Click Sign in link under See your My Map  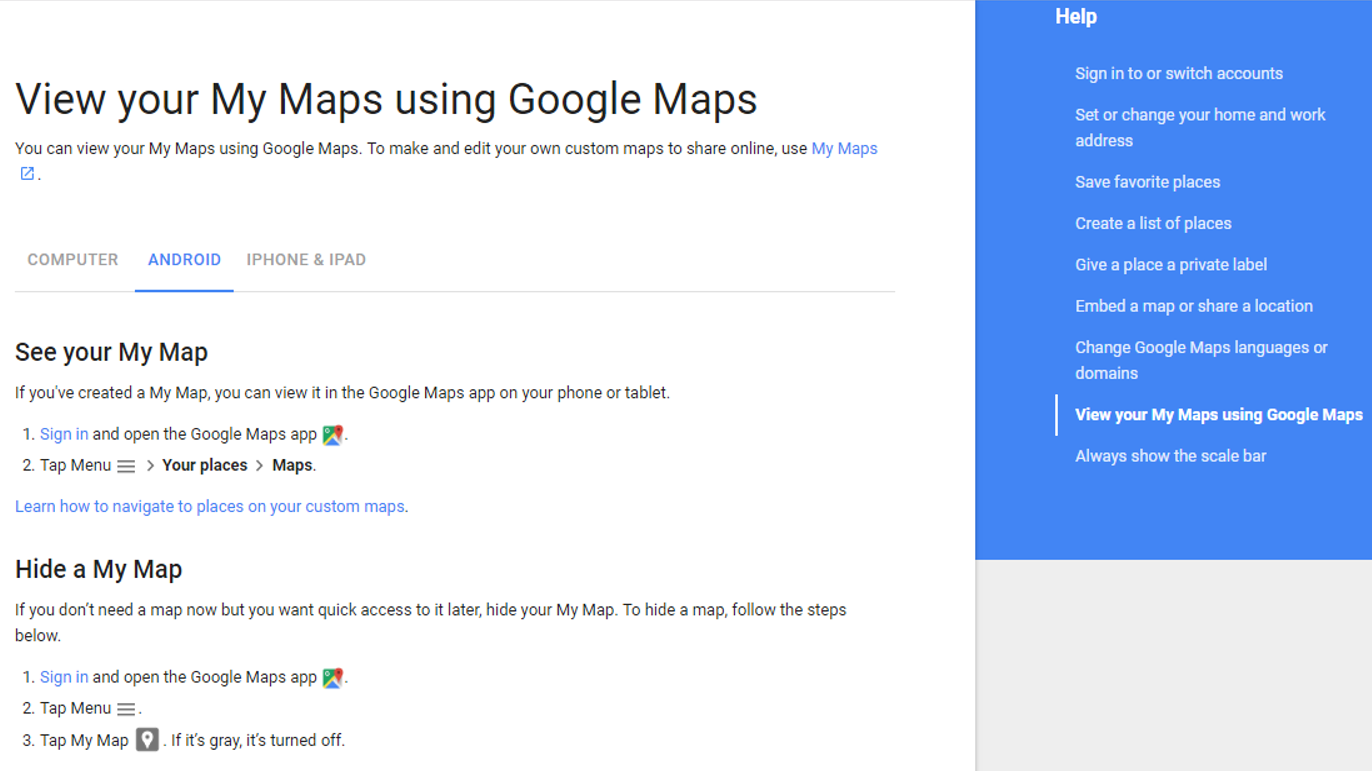pos(64,434)
